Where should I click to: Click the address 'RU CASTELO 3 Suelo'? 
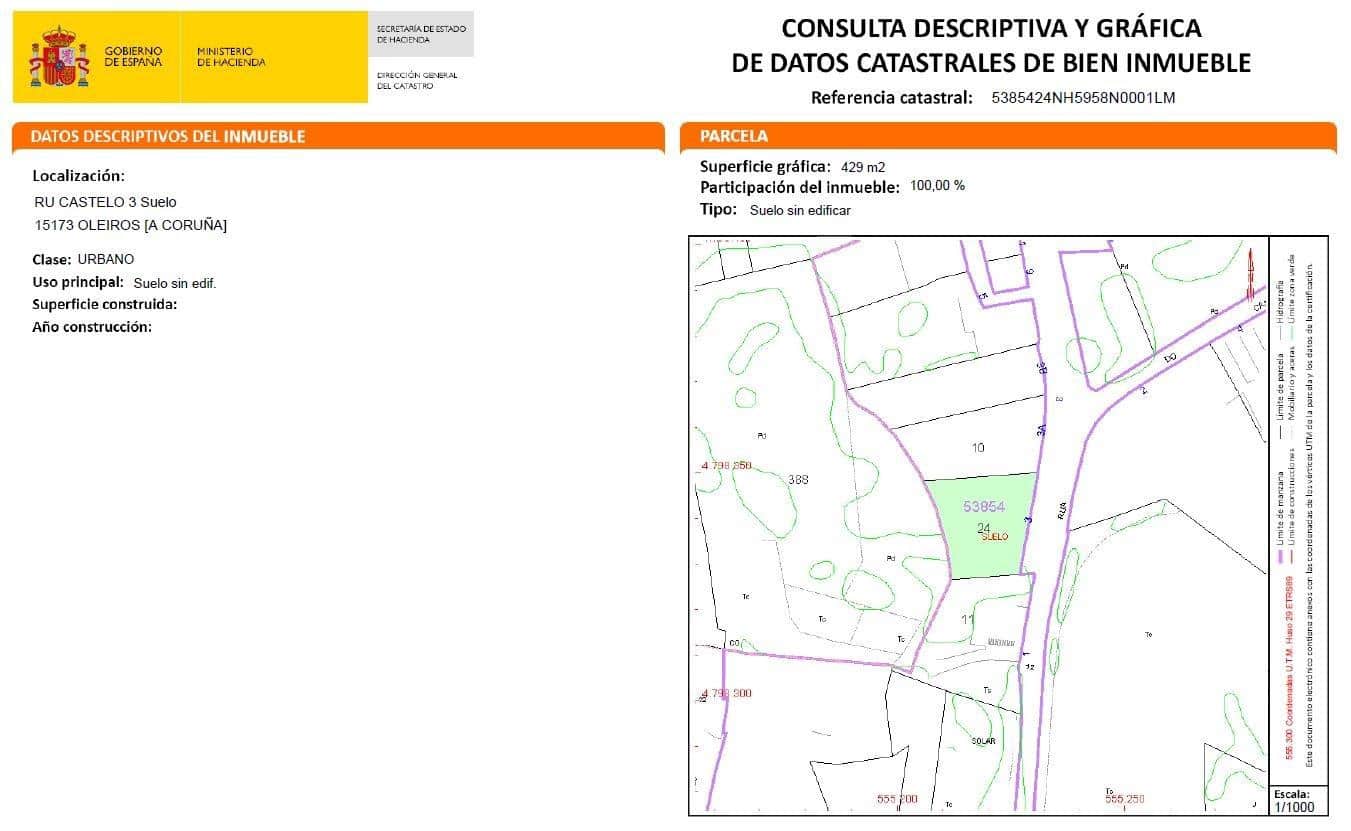tap(105, 201)
